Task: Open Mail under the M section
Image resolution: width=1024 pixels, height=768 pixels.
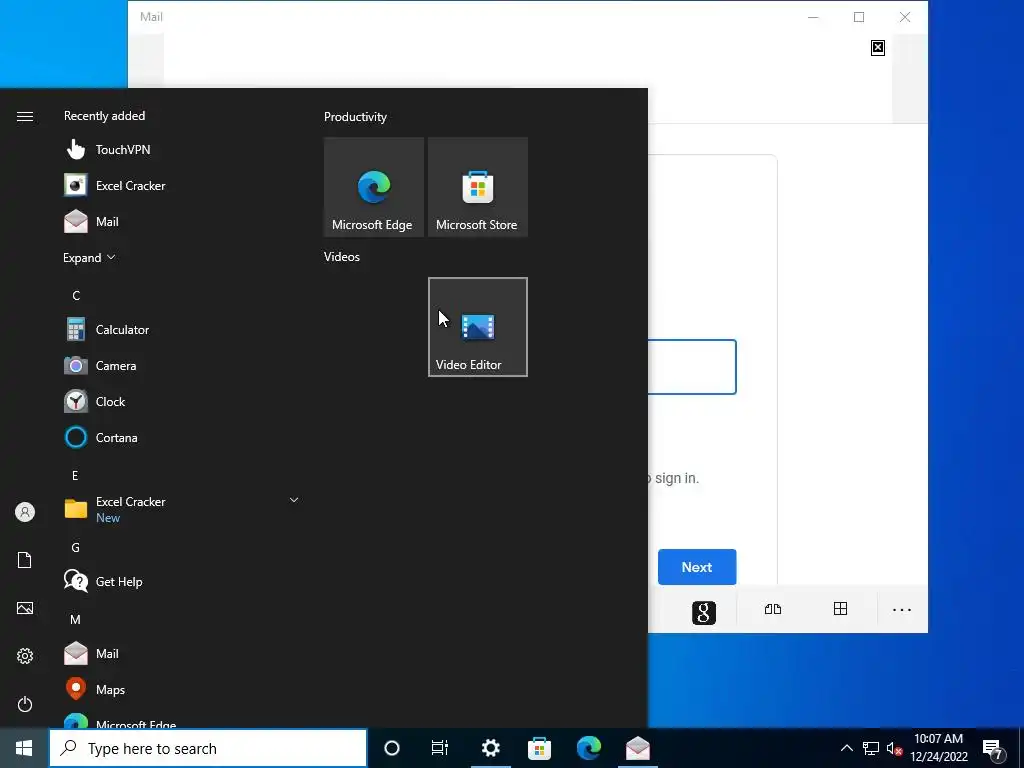Action: [180, 653]
